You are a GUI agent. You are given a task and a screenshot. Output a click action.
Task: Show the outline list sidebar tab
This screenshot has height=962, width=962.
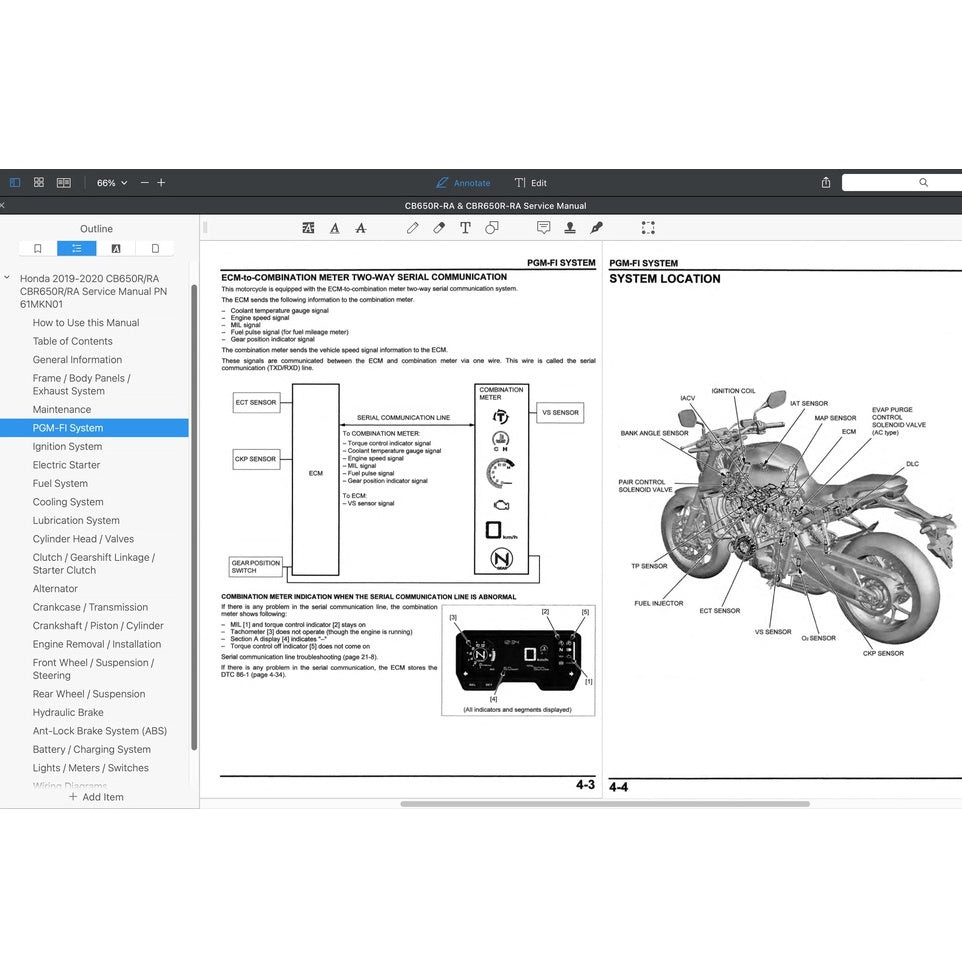click(x=77, y=248)
